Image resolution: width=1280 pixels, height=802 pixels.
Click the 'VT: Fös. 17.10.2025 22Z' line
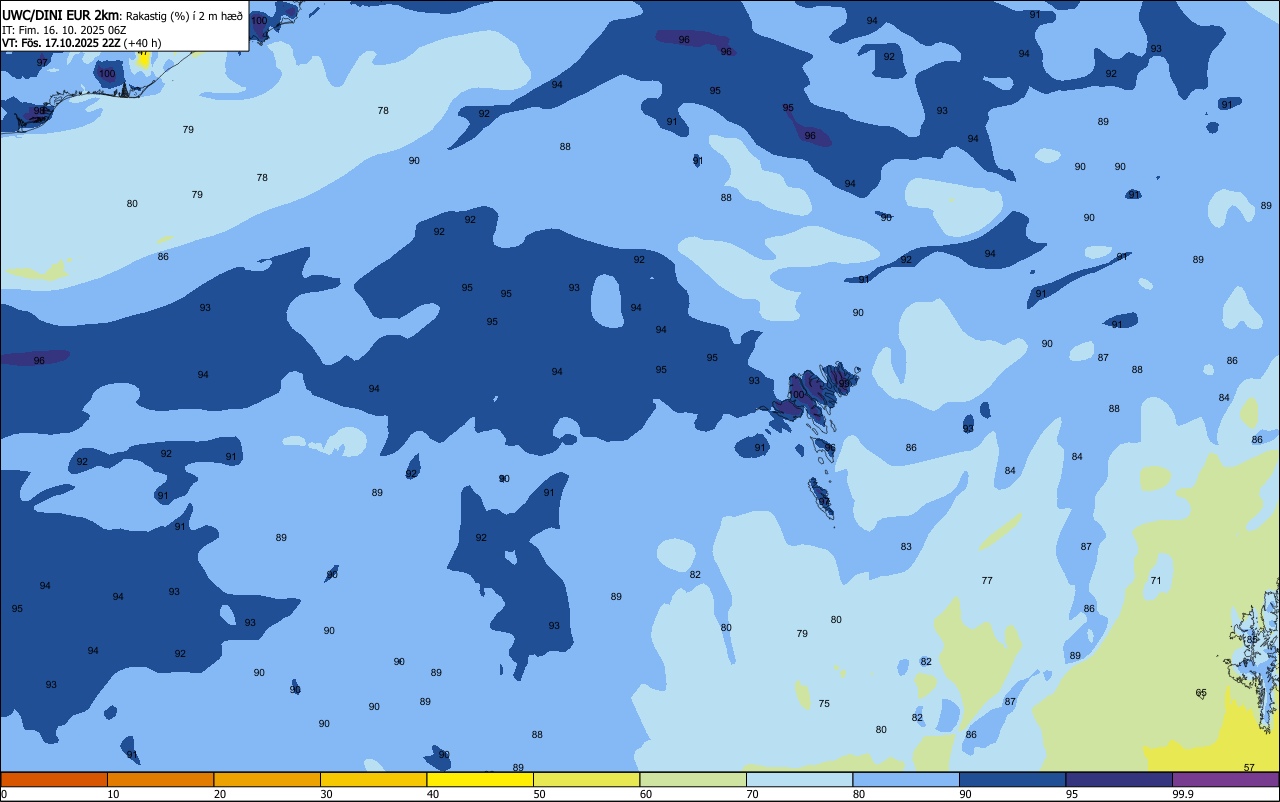61,43
